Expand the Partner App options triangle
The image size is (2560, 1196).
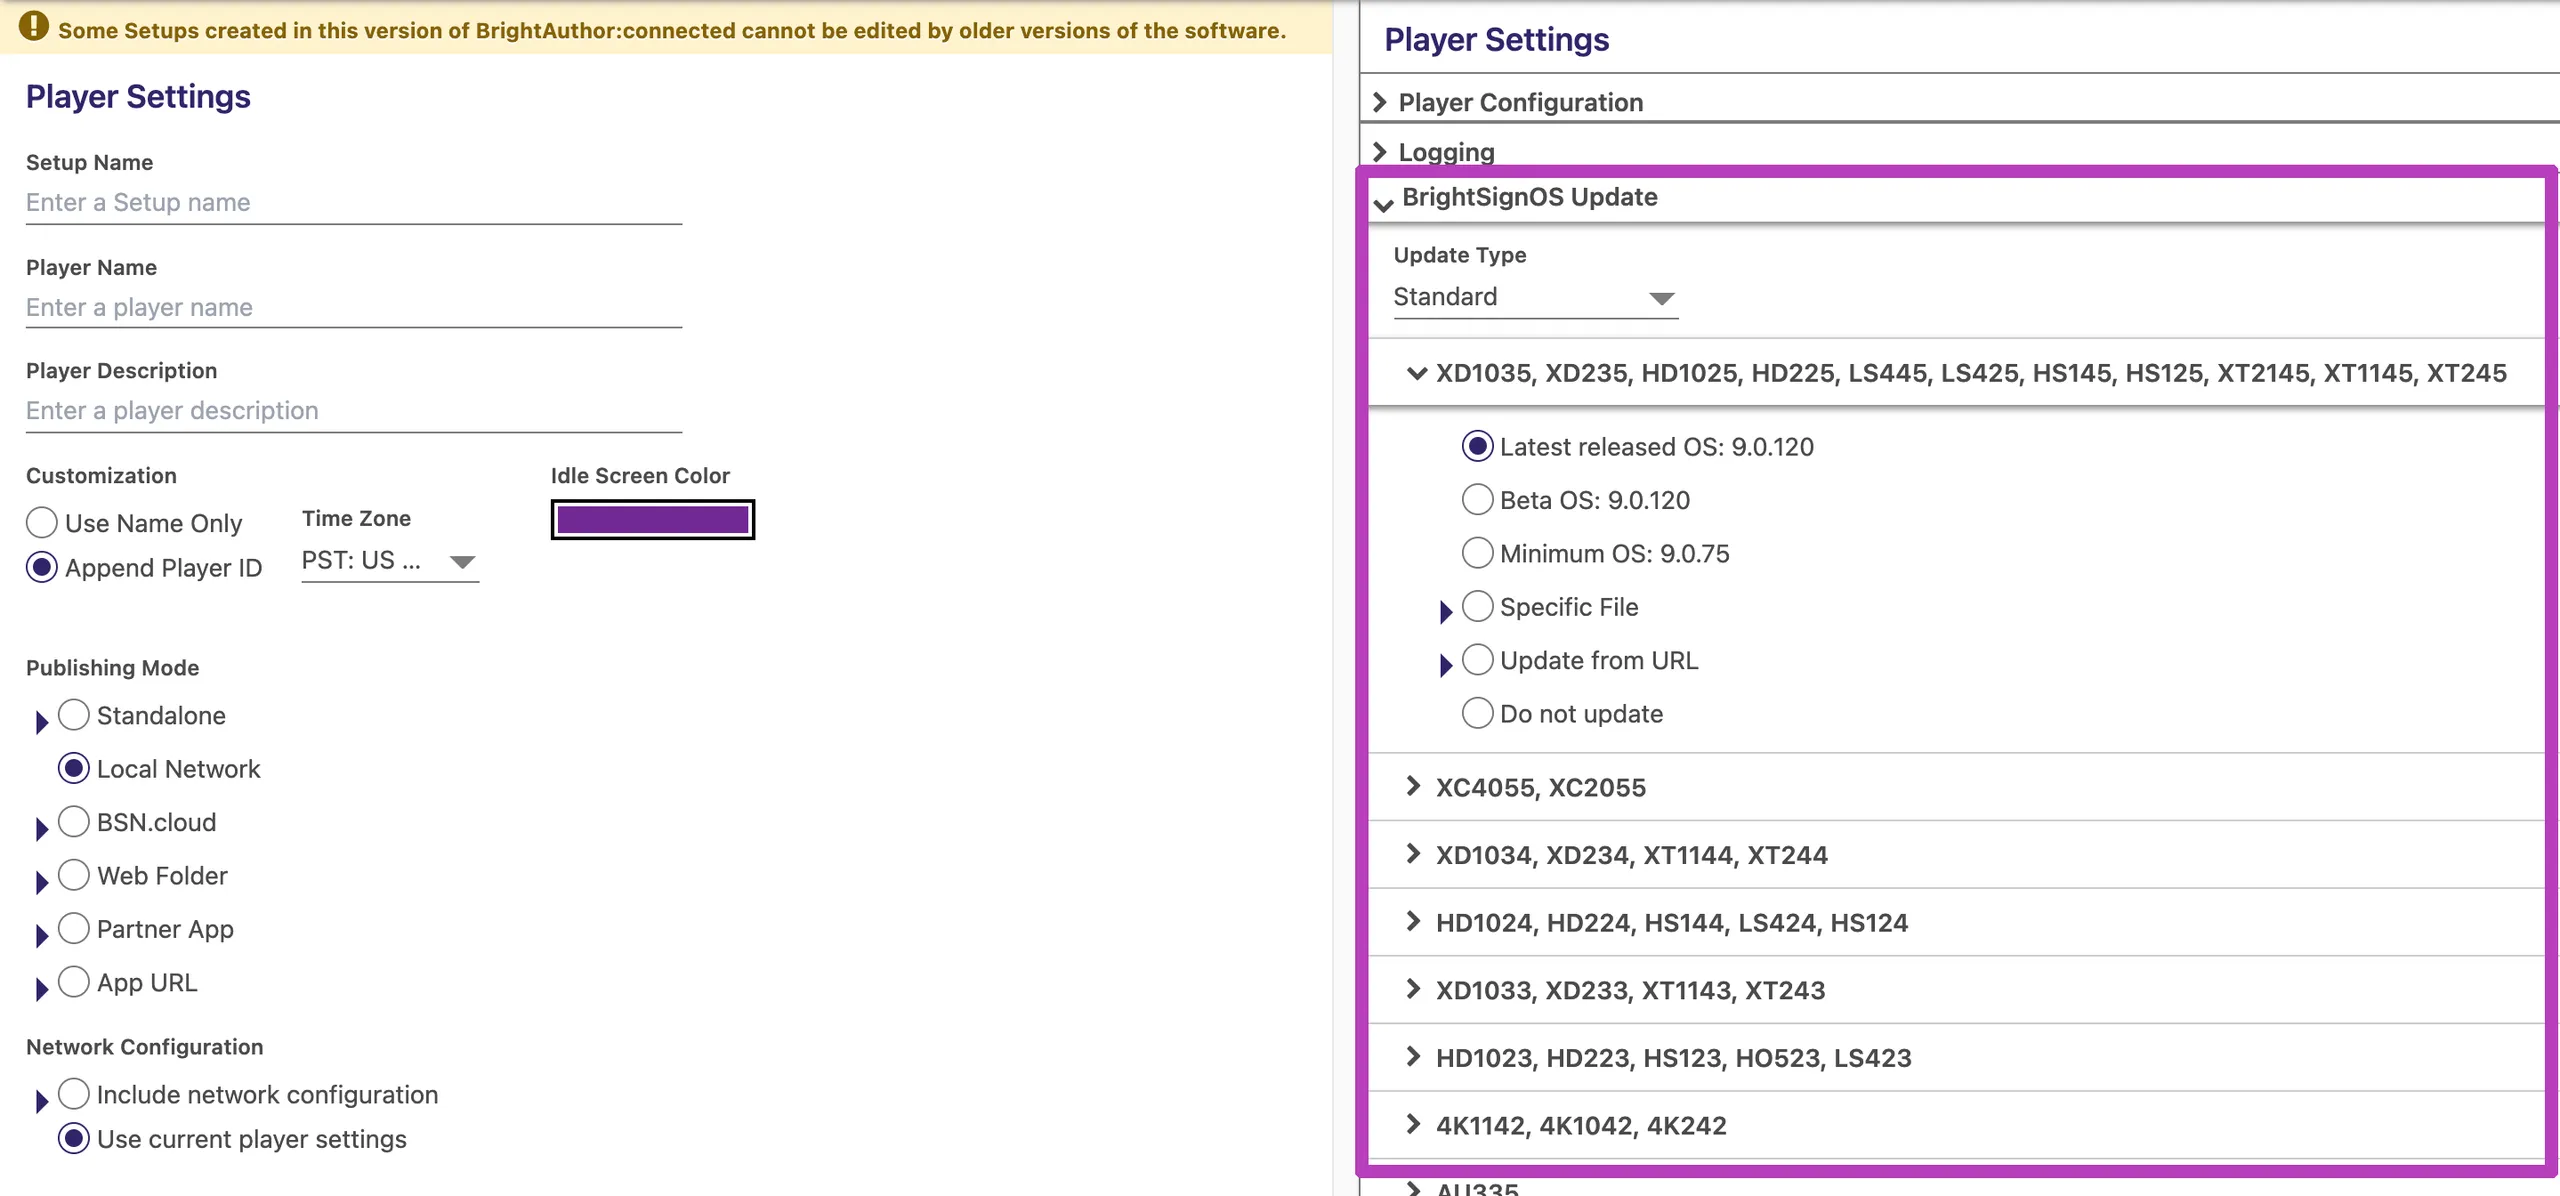(42, 936)
